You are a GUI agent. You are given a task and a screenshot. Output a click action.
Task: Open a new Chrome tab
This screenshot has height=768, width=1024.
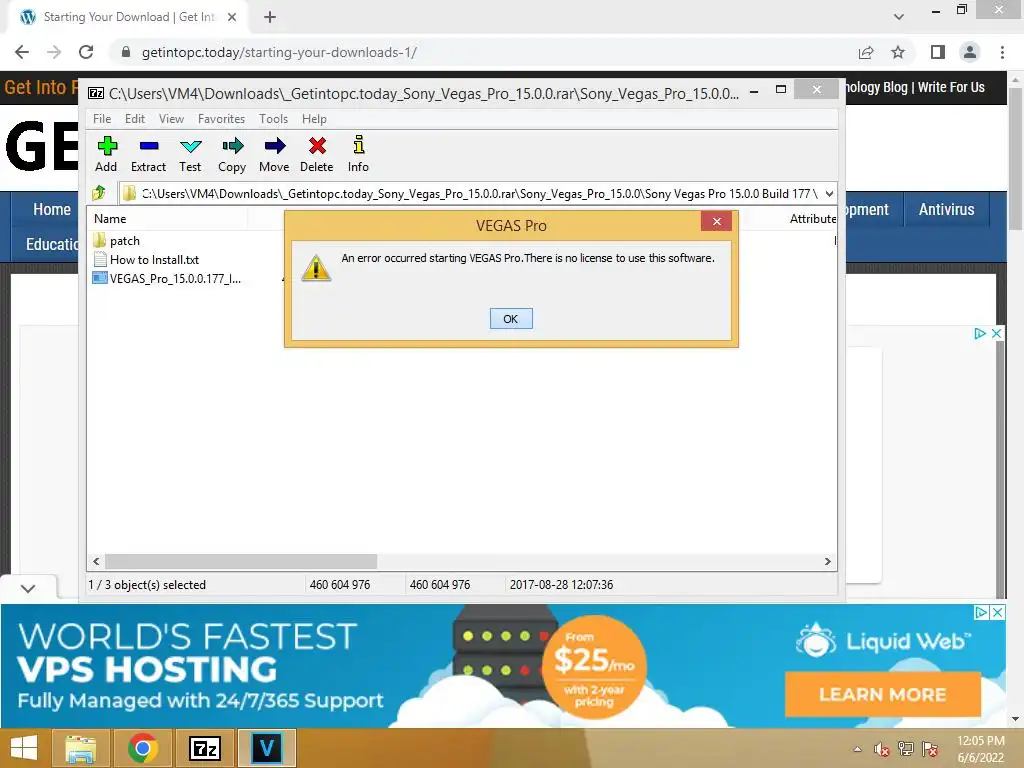coord(270,17)
